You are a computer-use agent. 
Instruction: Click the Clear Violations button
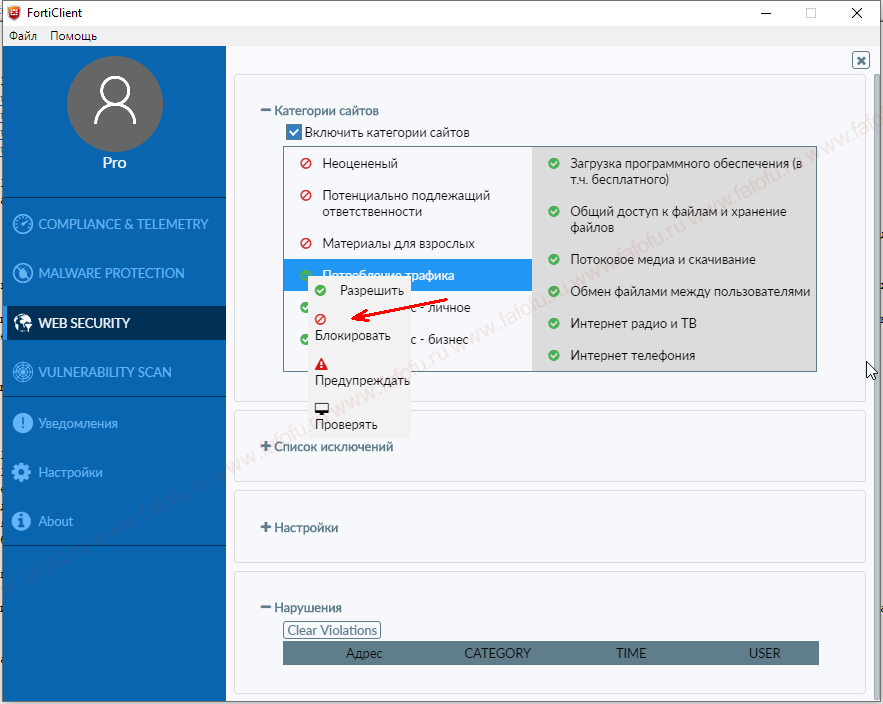(332, 630)
